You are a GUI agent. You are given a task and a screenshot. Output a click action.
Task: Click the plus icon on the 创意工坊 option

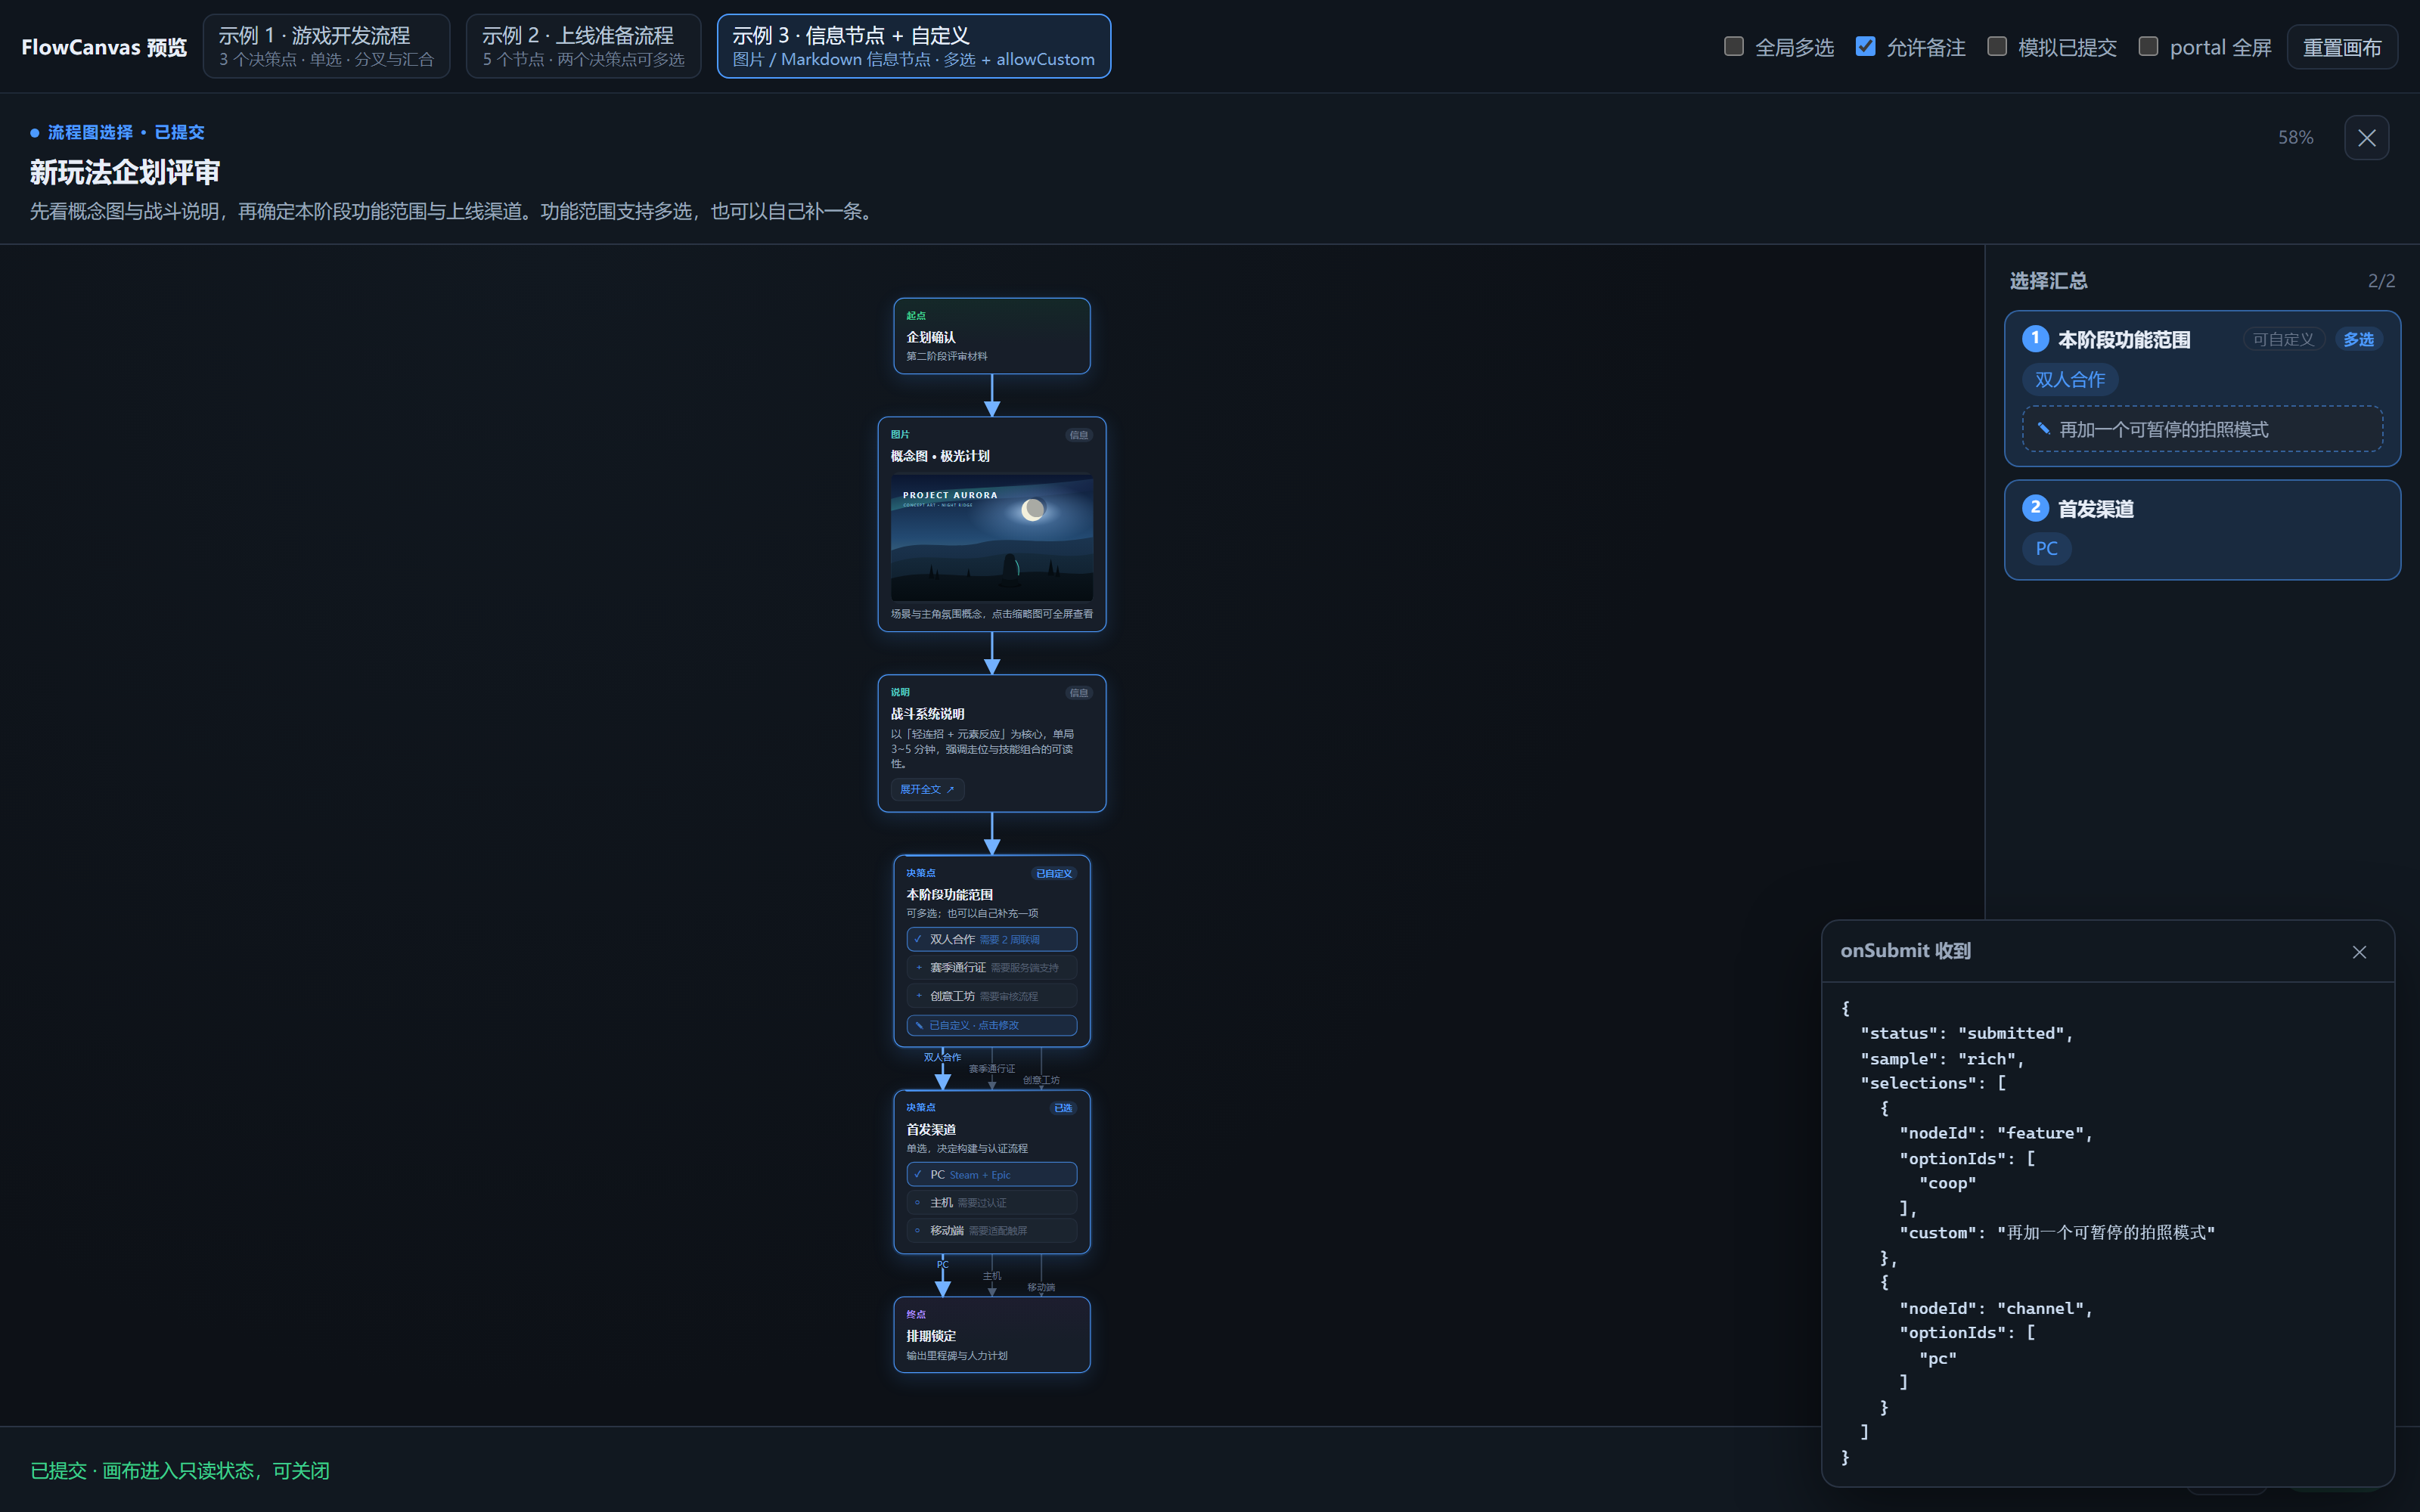(x=919, y=995)
